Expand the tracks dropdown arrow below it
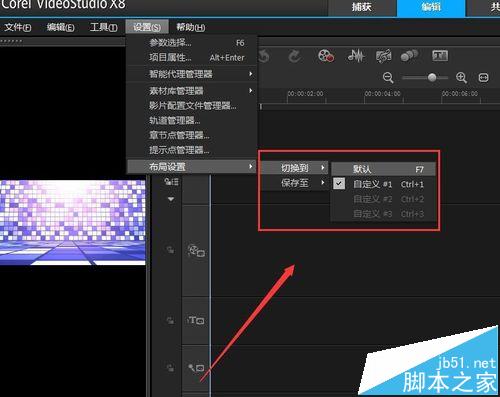Viewport: 500px width, 397px height. coord(171,199)
